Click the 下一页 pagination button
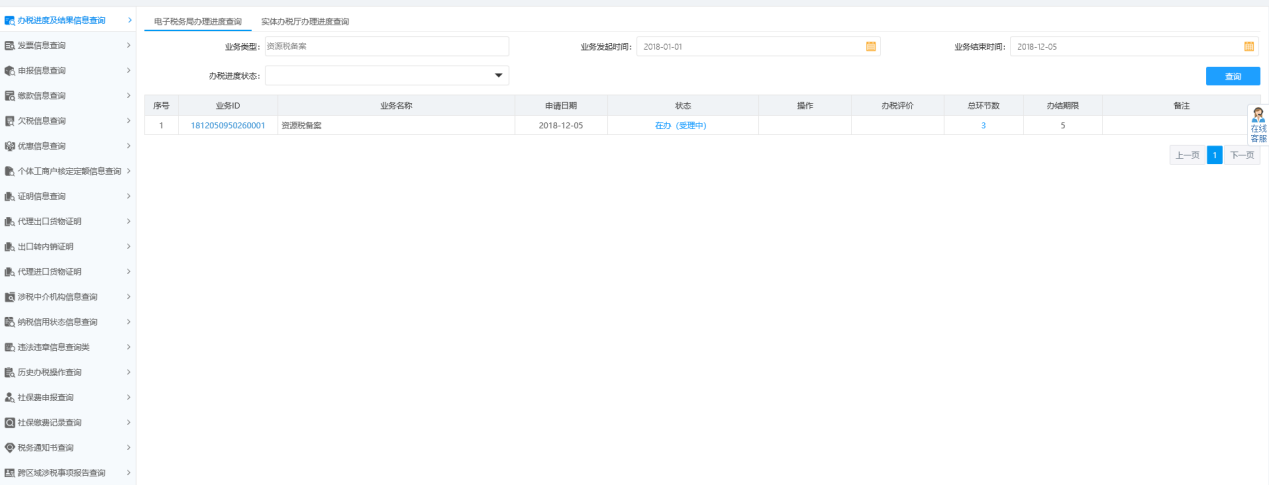This screenshot has height=485, width=1269. pos(1242,155)
